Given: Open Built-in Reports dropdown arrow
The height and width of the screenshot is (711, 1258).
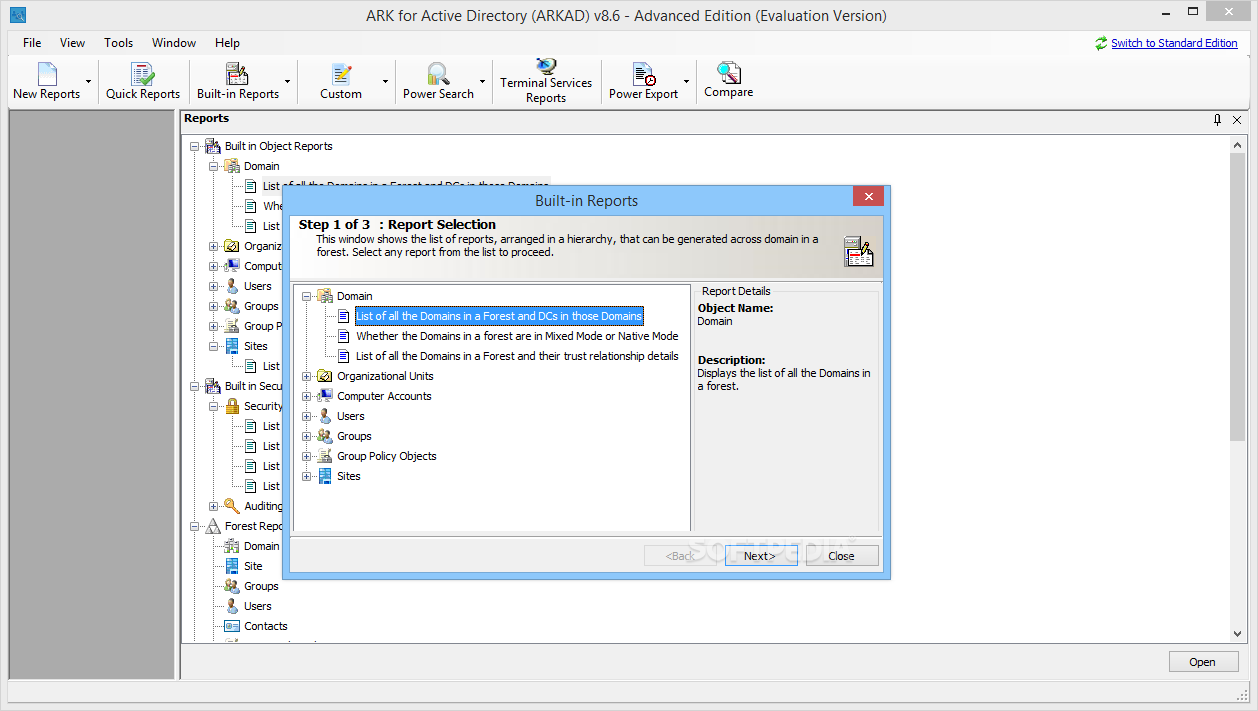Looking at the screenshot, I should coord(288,82).
